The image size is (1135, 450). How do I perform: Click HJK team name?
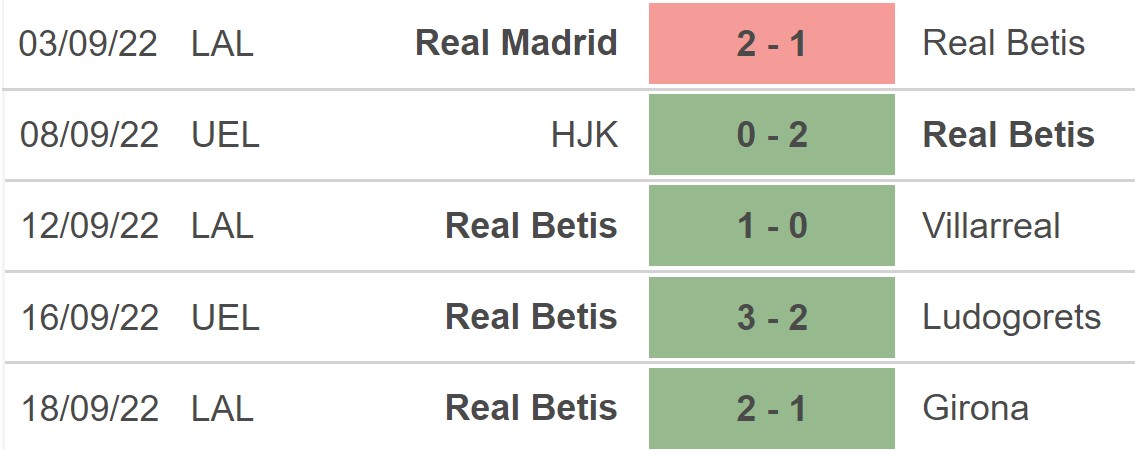(584, 135)
